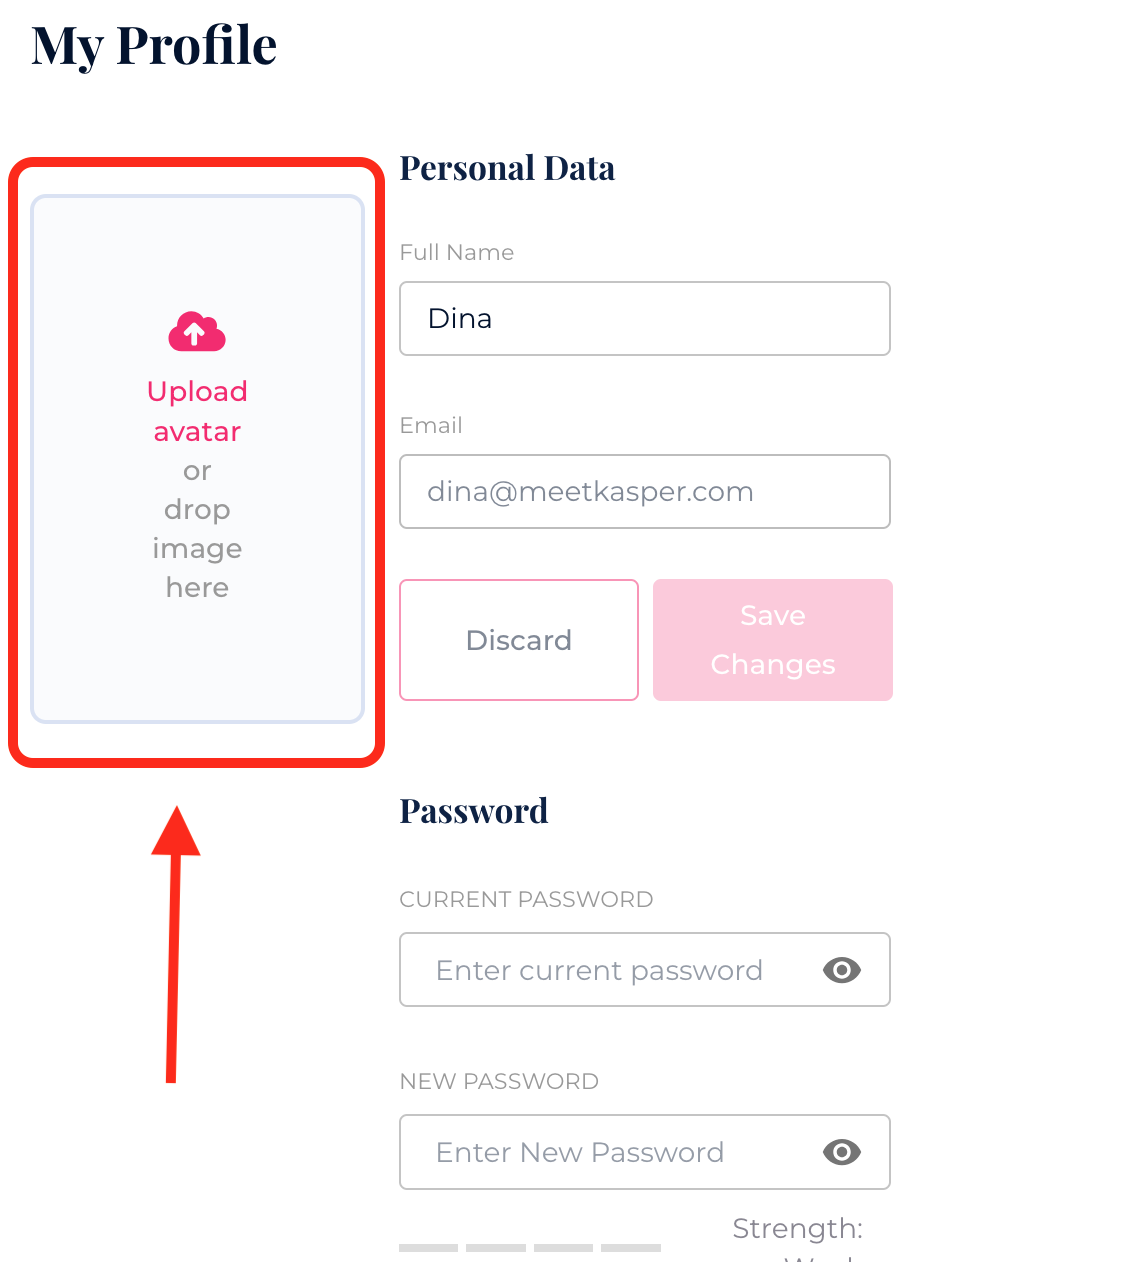Click the Email field with dina@meetkasper.com

pos(644,491)
